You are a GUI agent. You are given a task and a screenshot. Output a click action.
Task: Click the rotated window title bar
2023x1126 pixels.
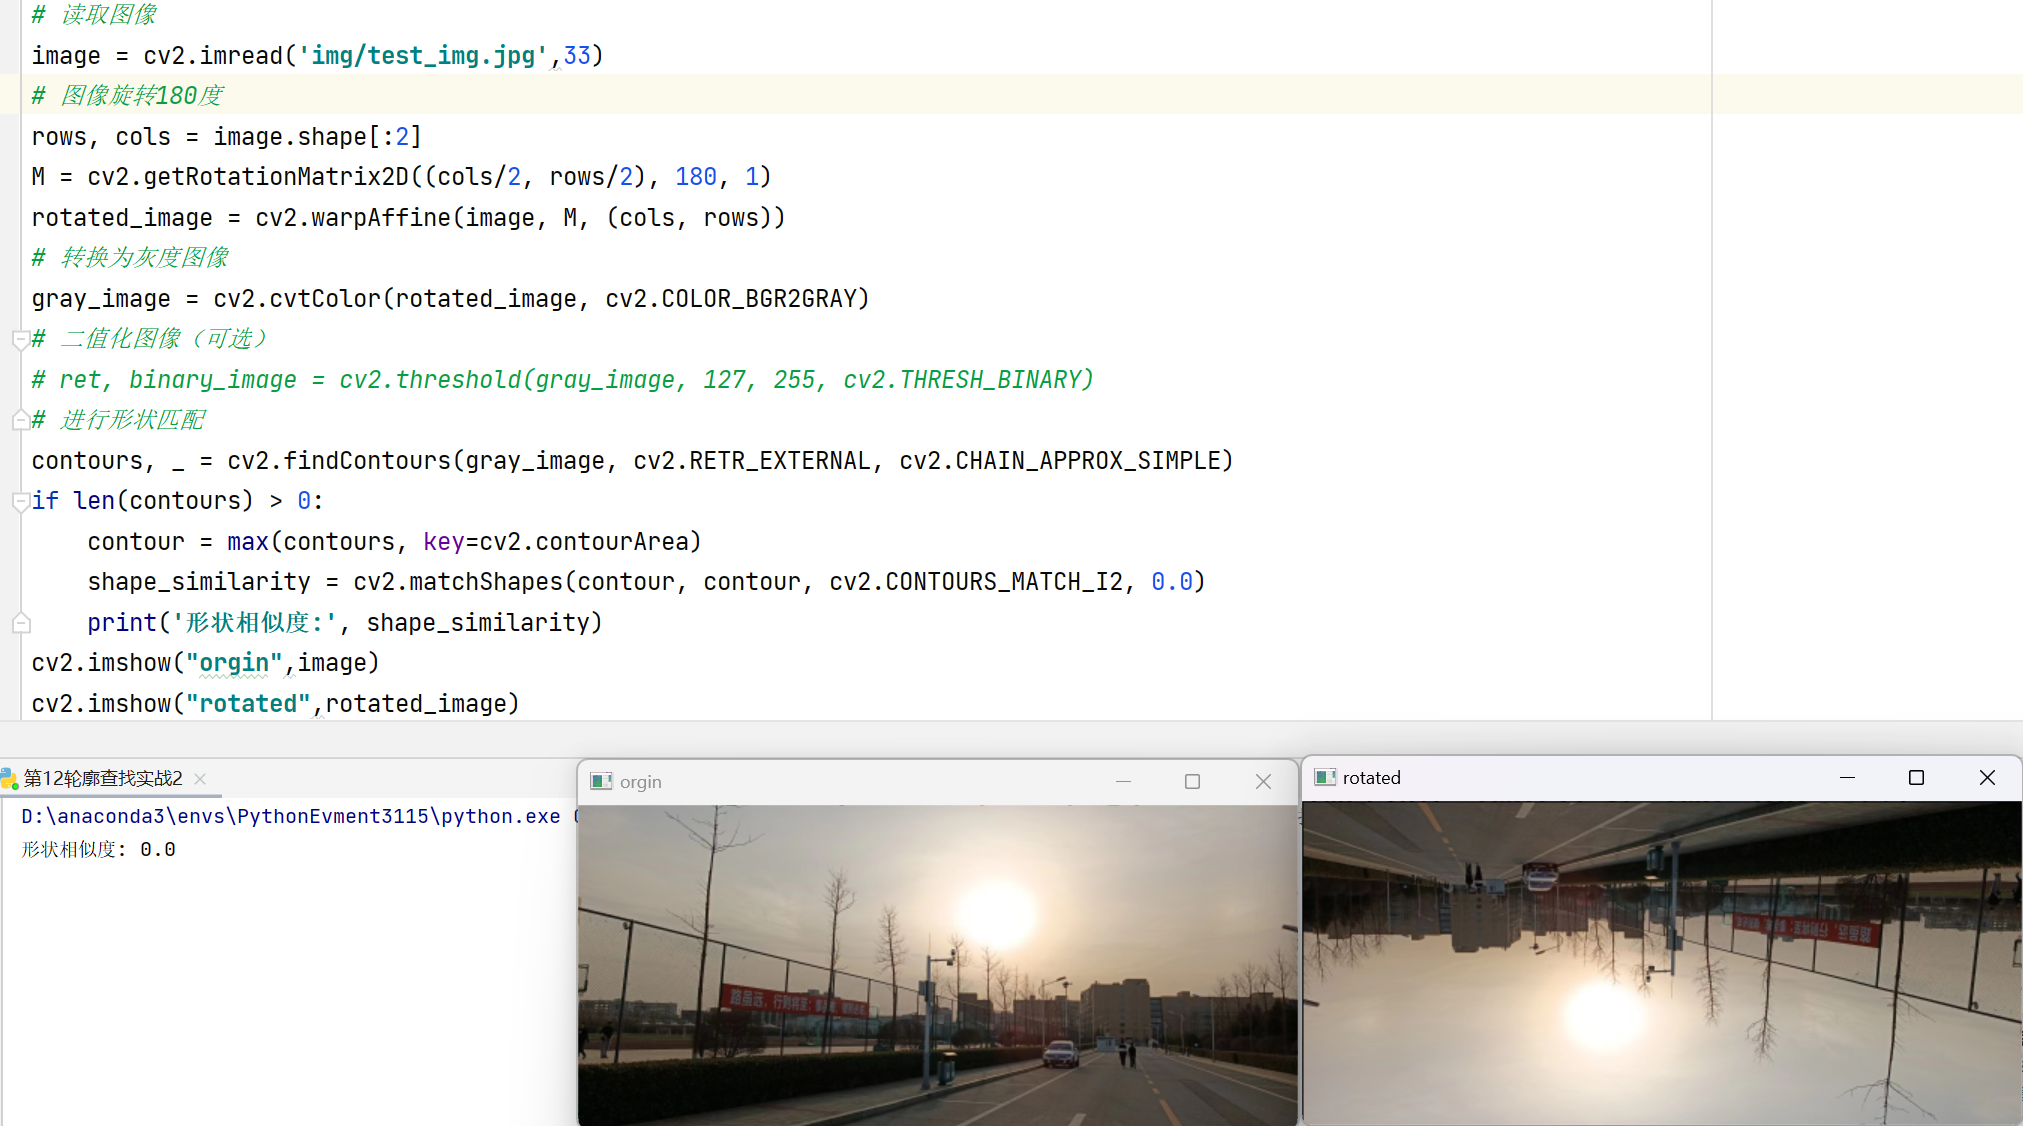pos(1600,777)
